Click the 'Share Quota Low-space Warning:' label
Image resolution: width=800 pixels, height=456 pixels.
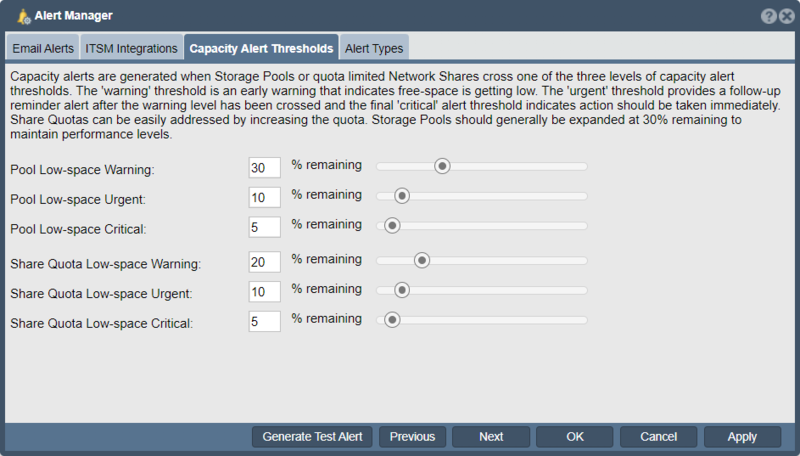pyautogui.click(x=106, y=264)
